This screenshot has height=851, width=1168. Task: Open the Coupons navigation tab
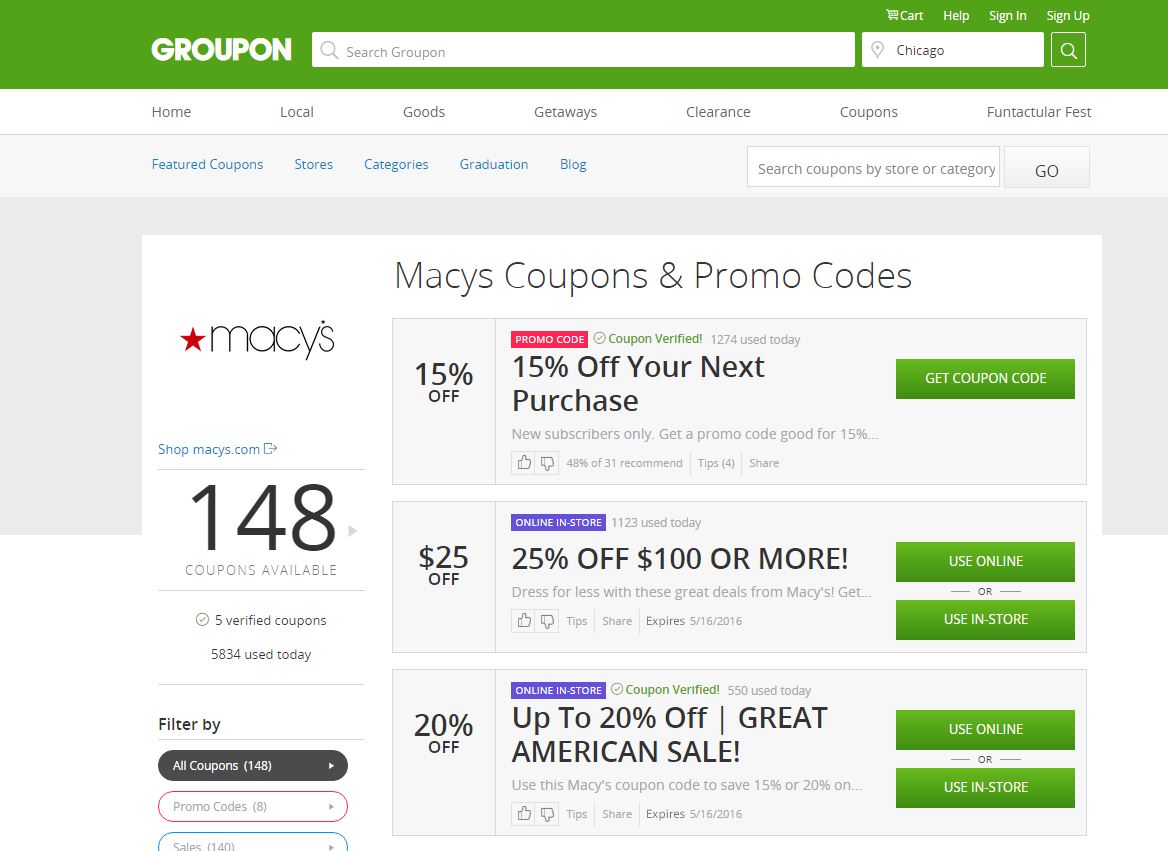869,112
